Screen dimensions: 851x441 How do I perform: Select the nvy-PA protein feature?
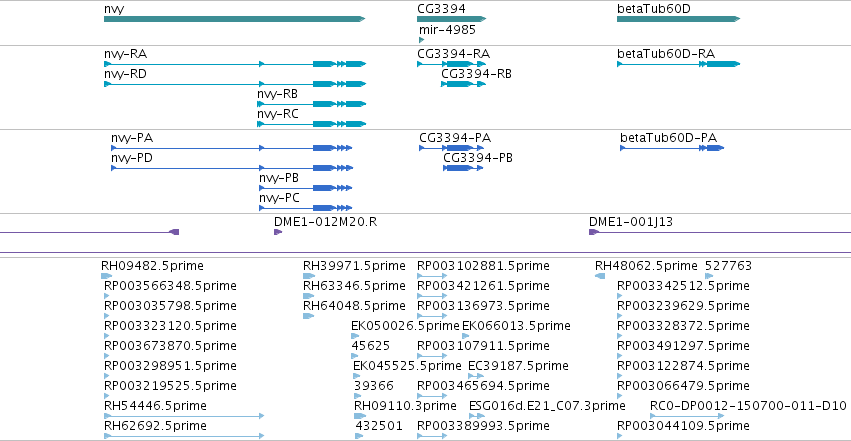pyautogui.click(x=232, y=148)
